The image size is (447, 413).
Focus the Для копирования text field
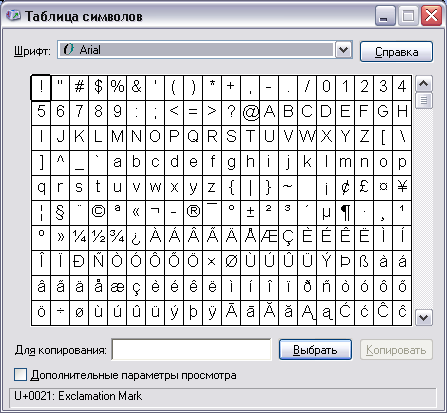click(x=192, y=350)
